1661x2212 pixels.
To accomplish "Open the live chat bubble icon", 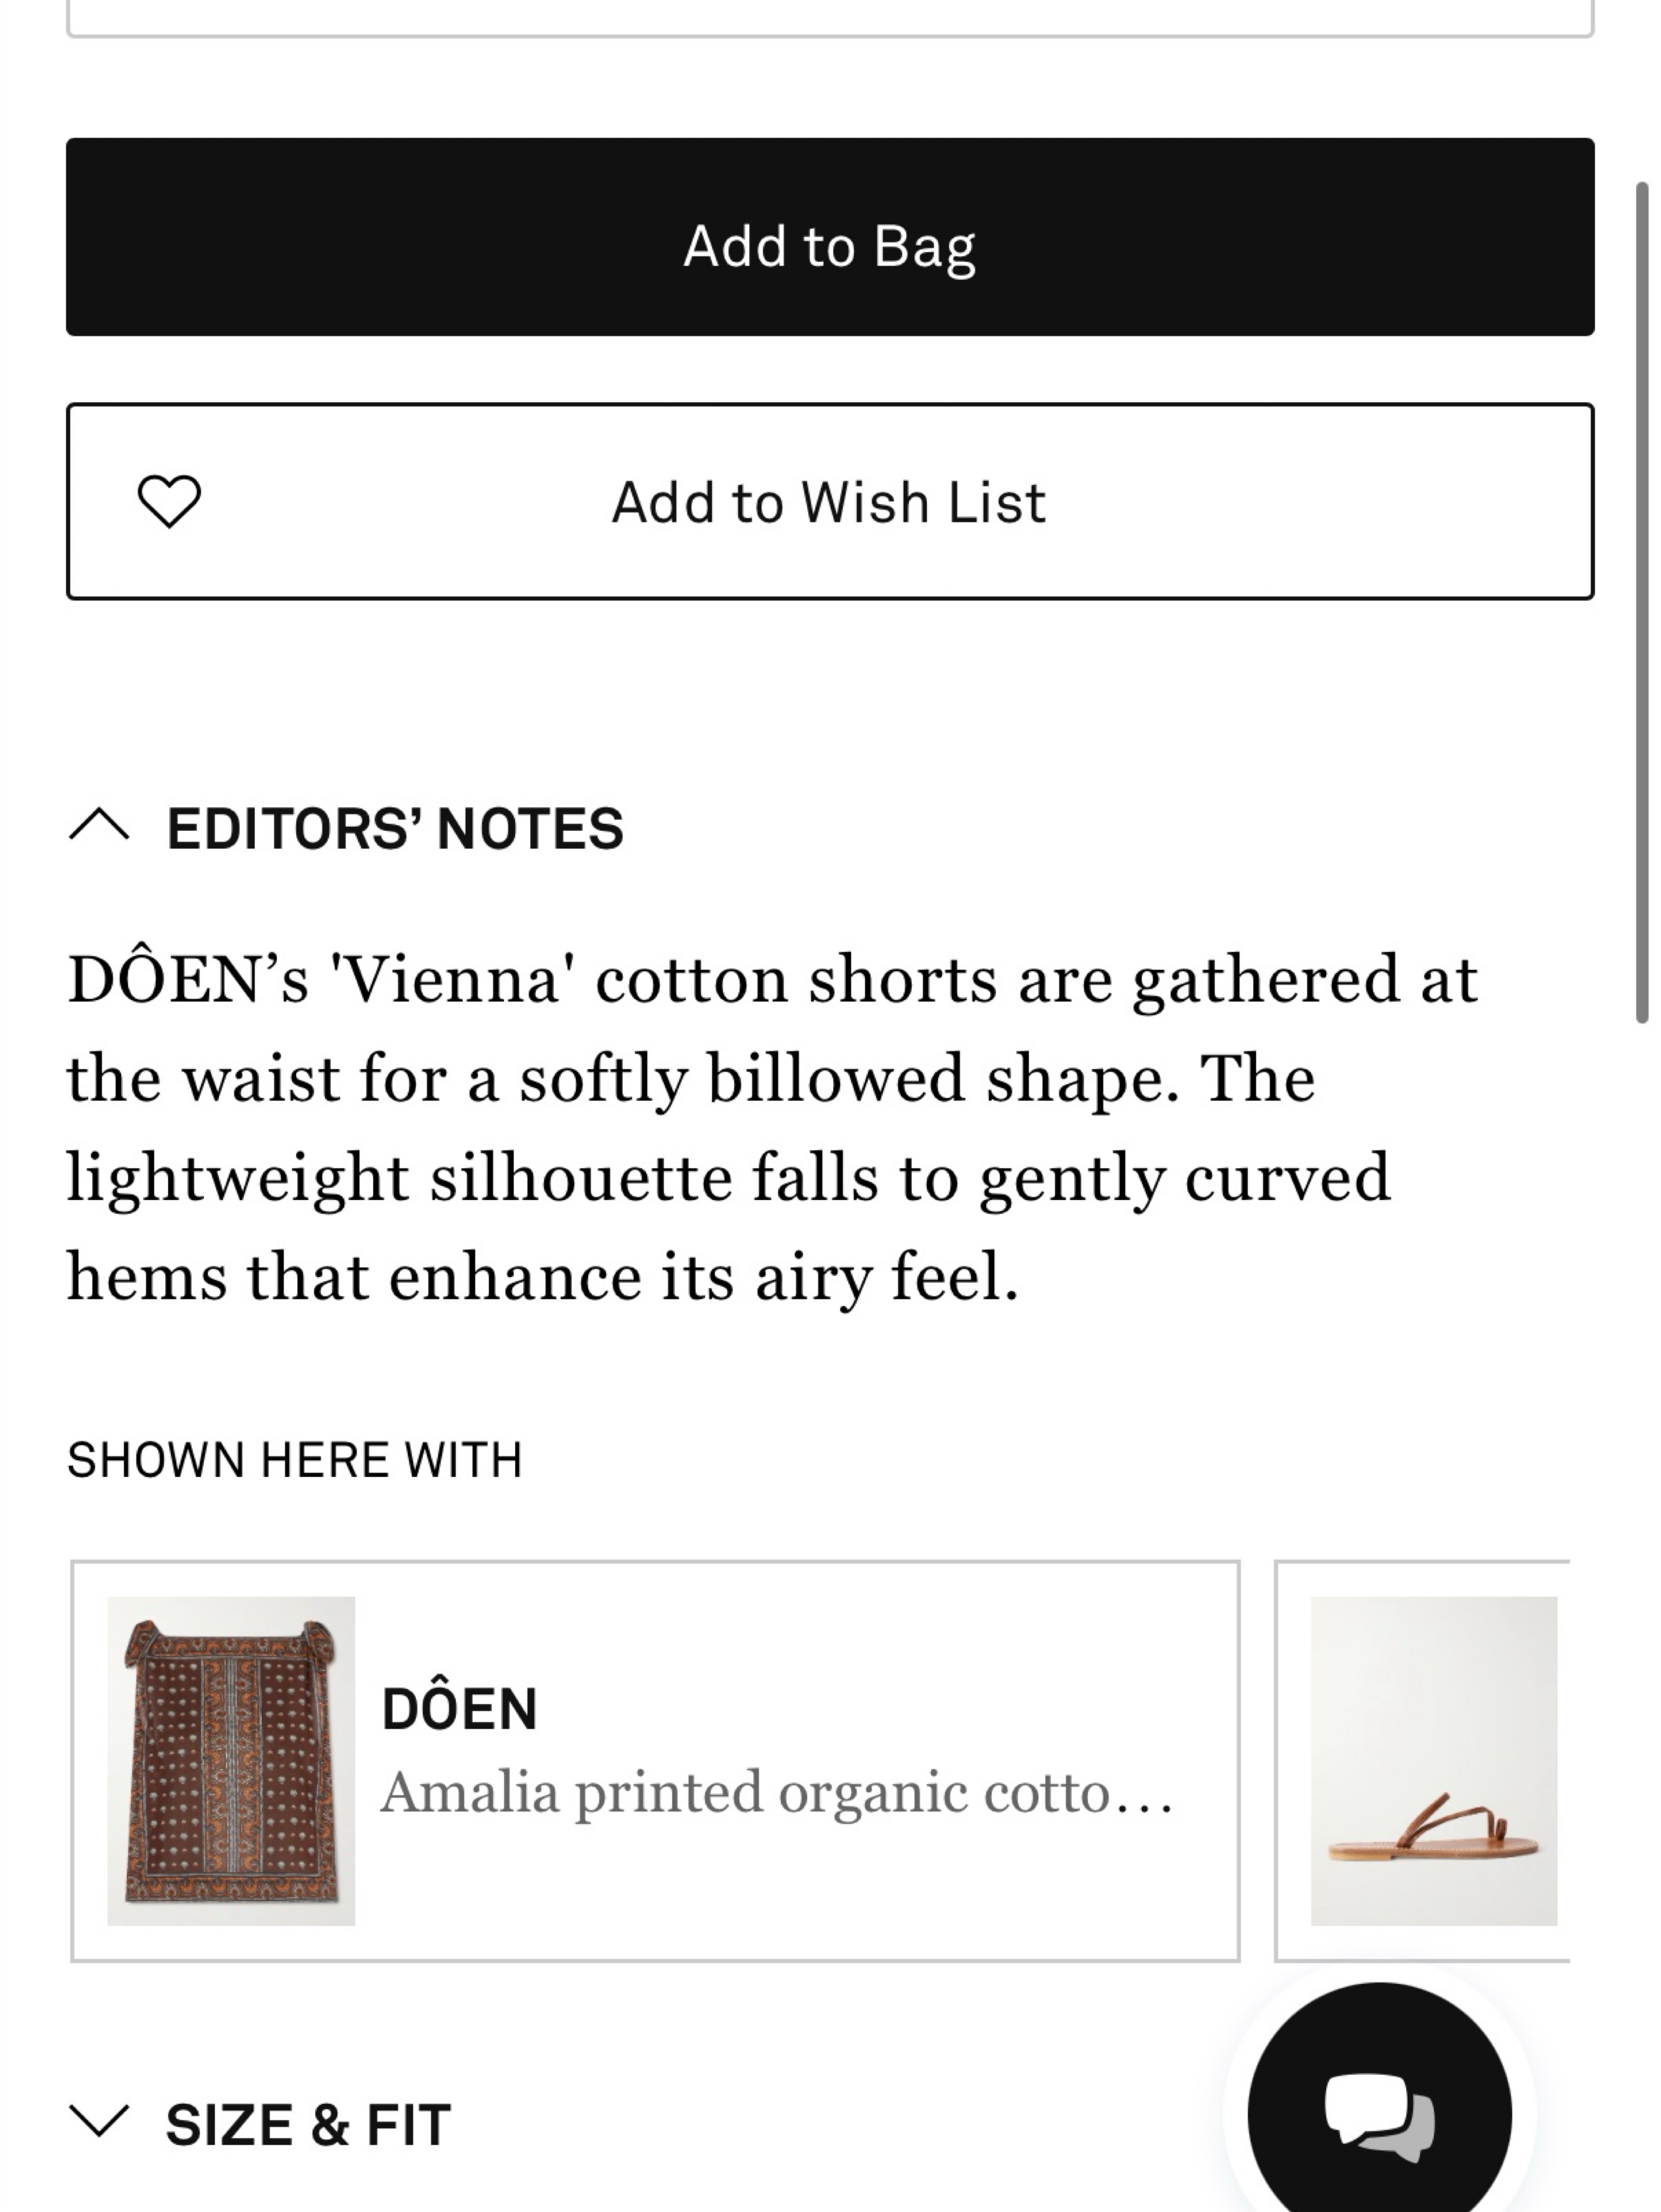I will coord(1379,2112).
